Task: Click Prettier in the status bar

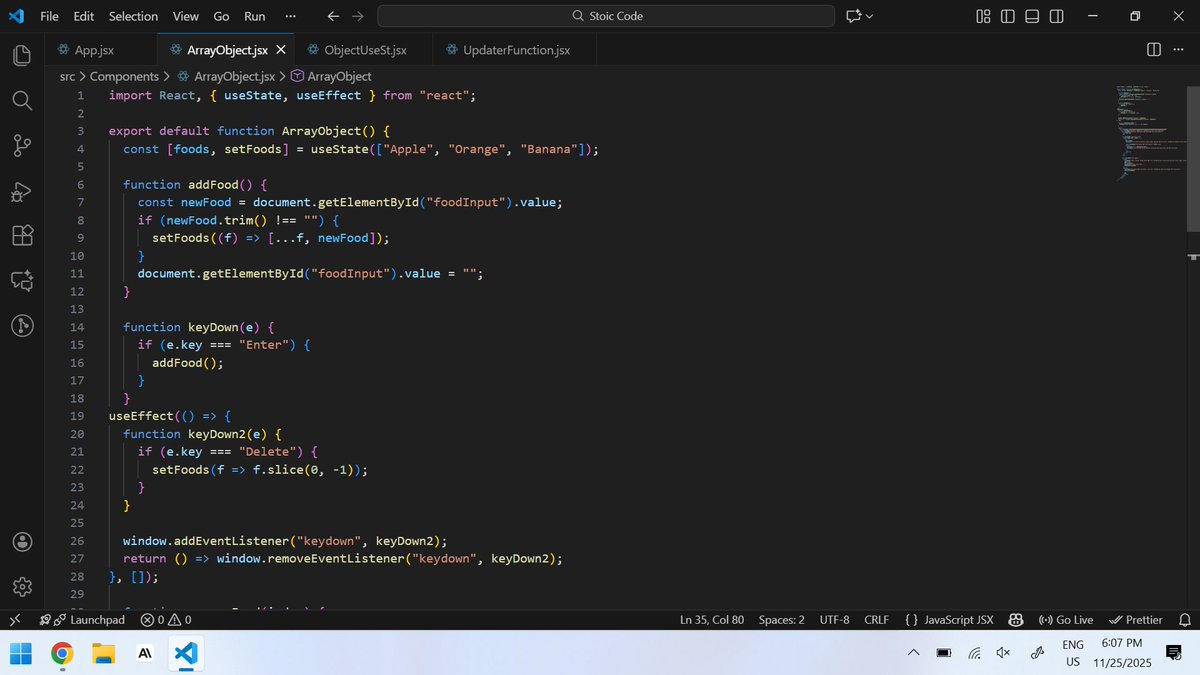Action: point(1136,620)
